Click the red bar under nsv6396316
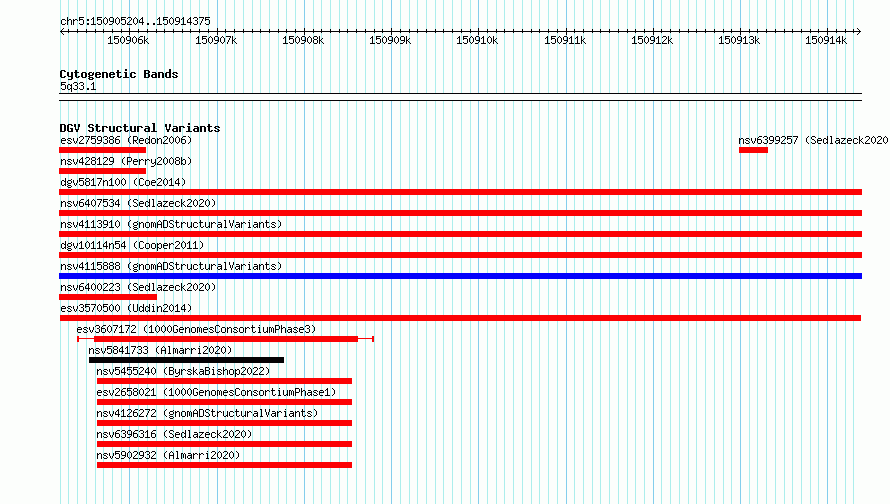The height and width of the screenshot is (504, 890). click(x=224, y=444)
